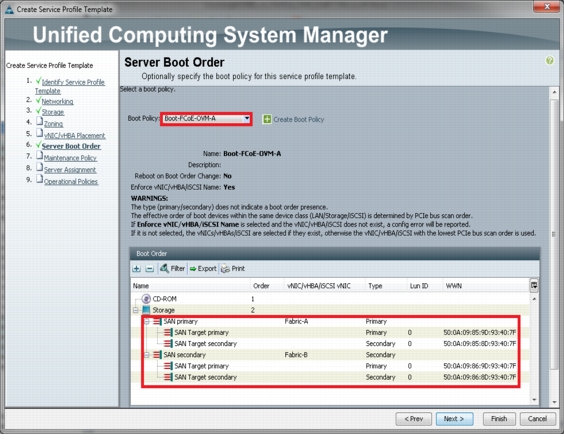Click the SAN primary icon

coord(157,321)
